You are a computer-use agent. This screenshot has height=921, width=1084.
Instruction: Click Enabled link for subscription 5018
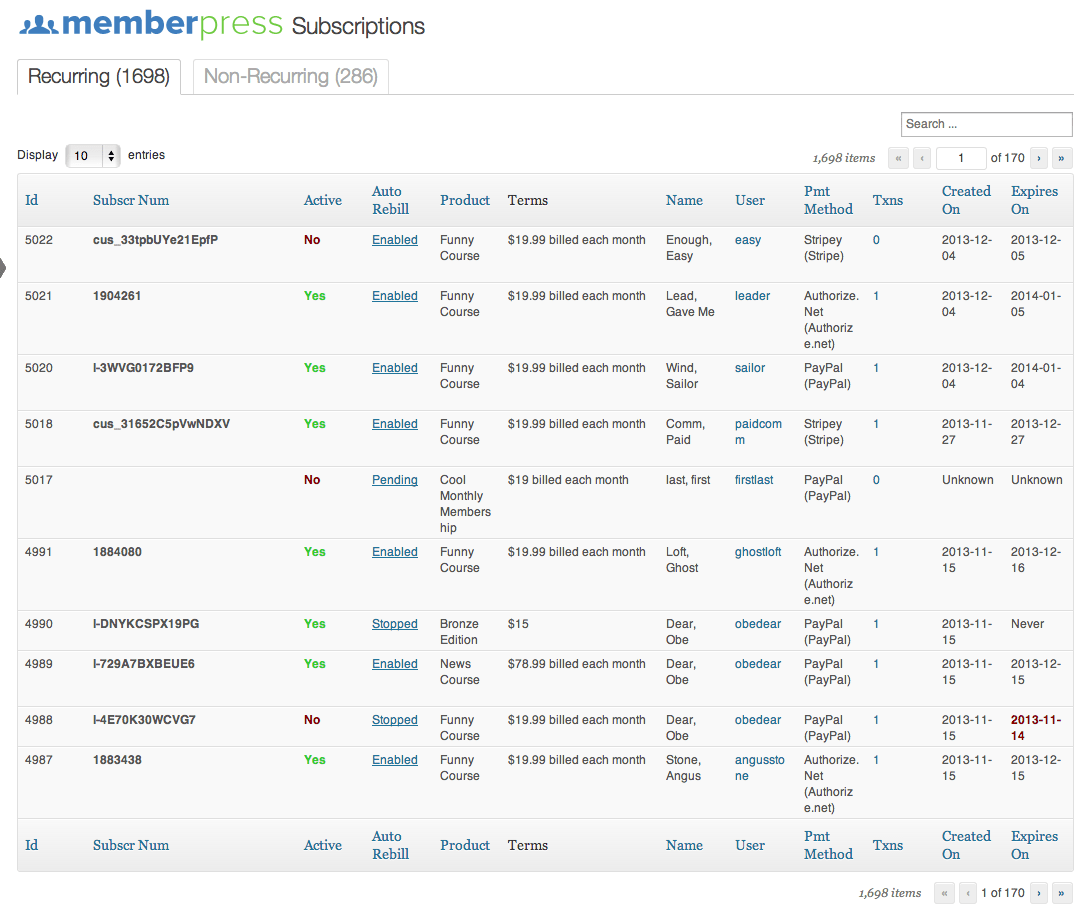395,424
